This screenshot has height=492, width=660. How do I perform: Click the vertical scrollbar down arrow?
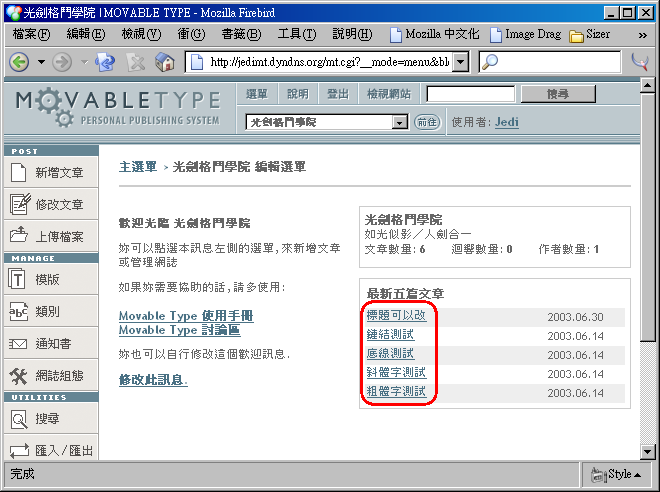pyautogui.click(x=647, y=452)
